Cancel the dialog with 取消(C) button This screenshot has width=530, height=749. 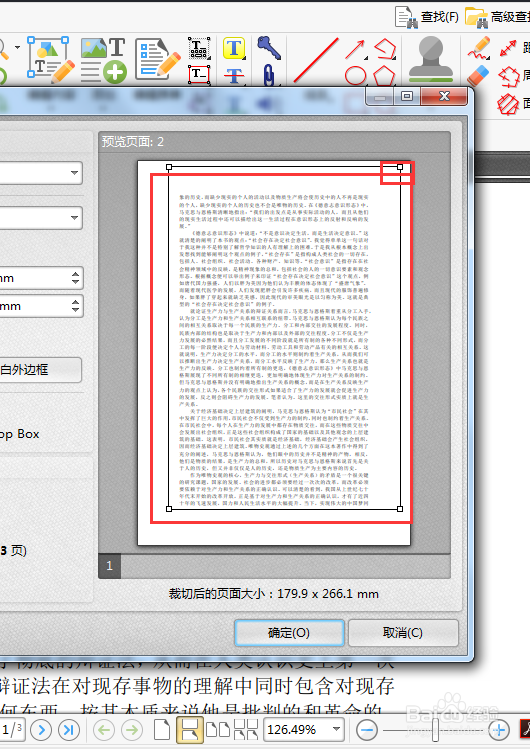(403, 633)
